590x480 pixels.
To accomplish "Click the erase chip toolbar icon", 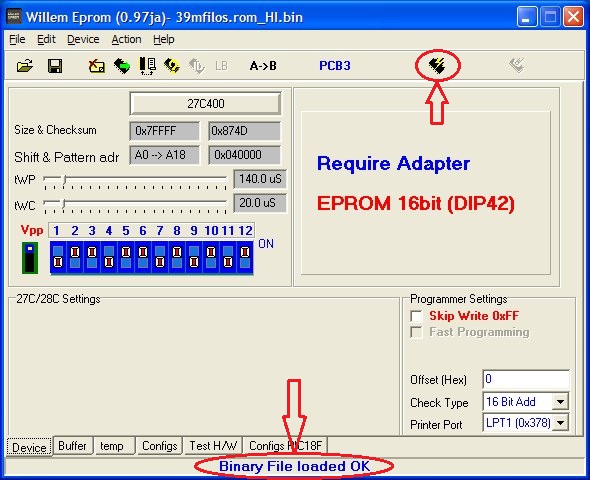I will coord(97,66).
